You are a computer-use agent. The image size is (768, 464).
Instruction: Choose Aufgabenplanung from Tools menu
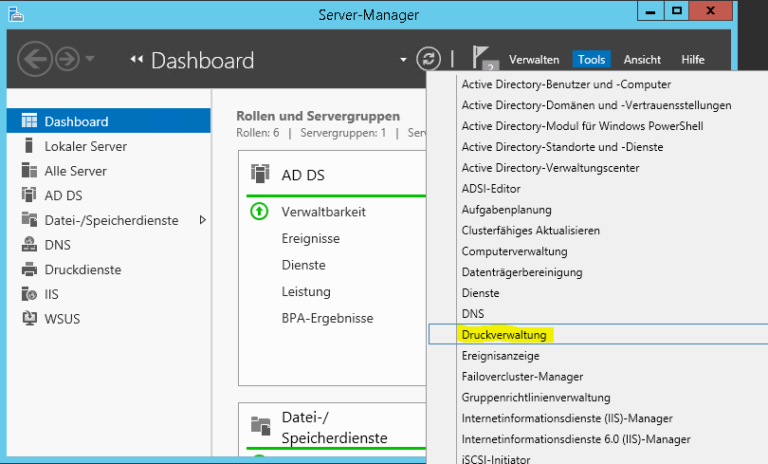pyautogui.click(x=506, y=210)
